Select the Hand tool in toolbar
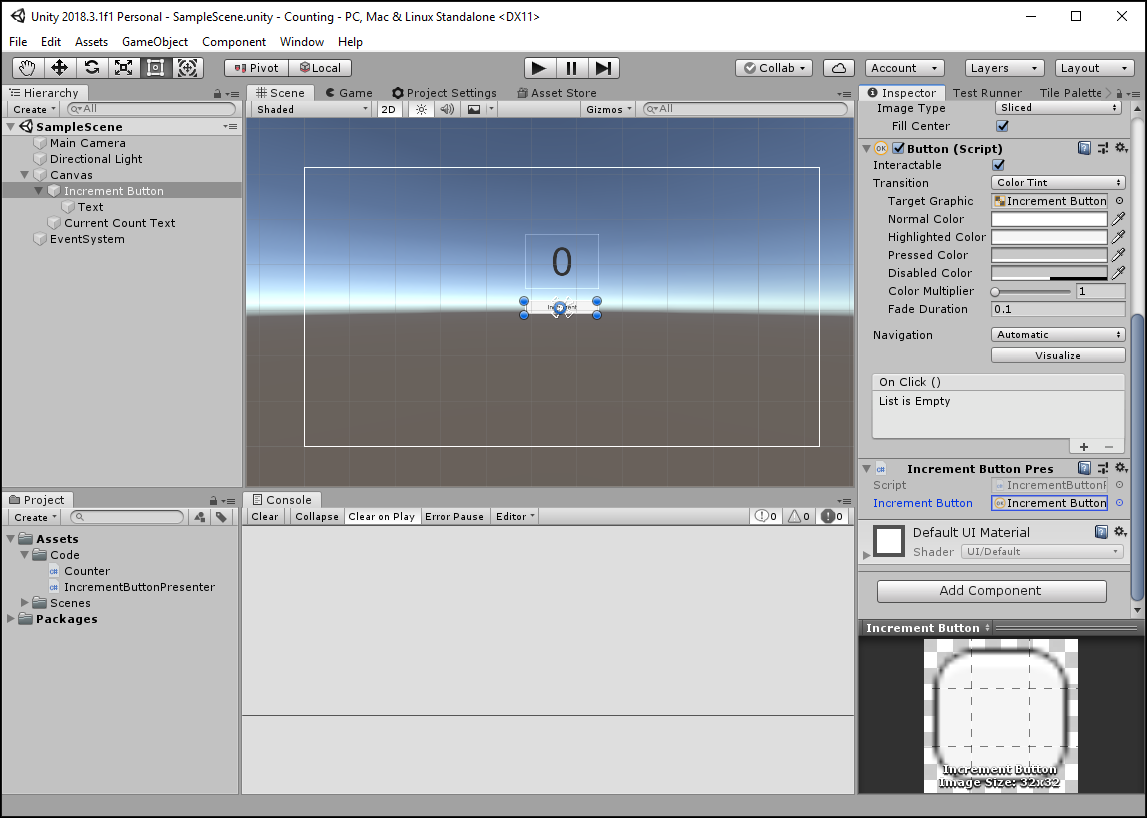 coord(28,68)
